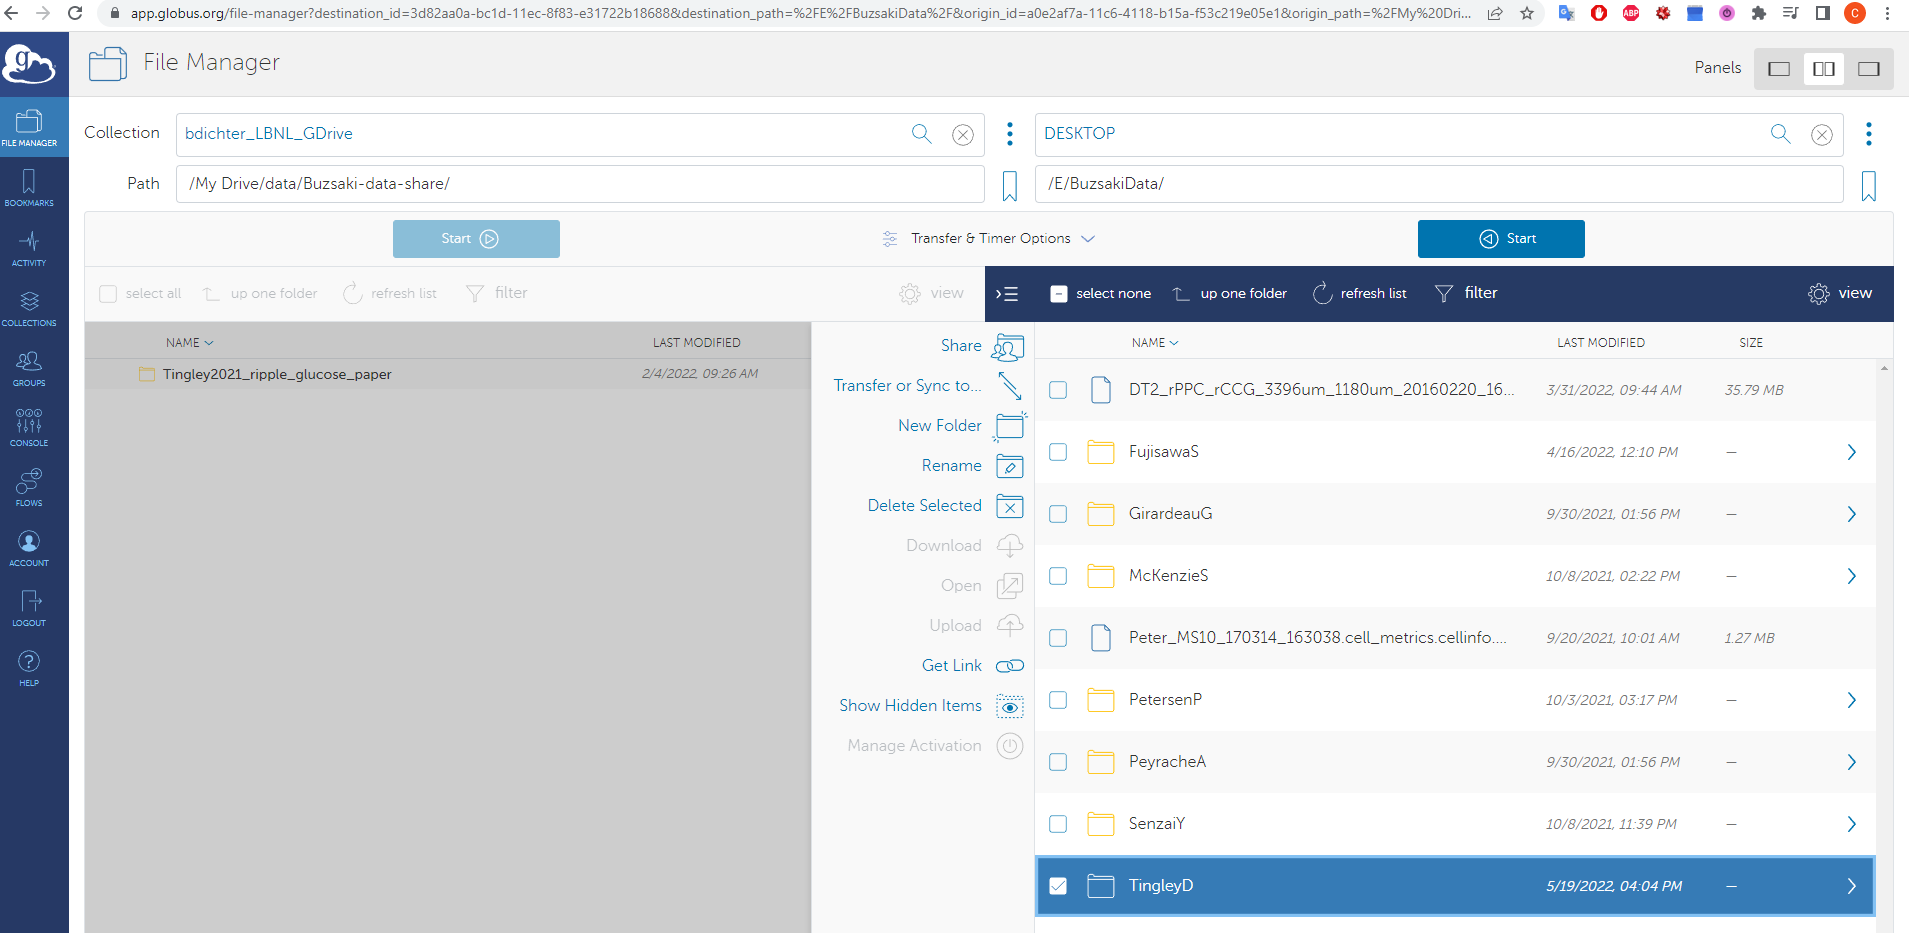Screen dimensions: 1909x933
Task: Toggle Show Hidden Items
Action: 931,706
